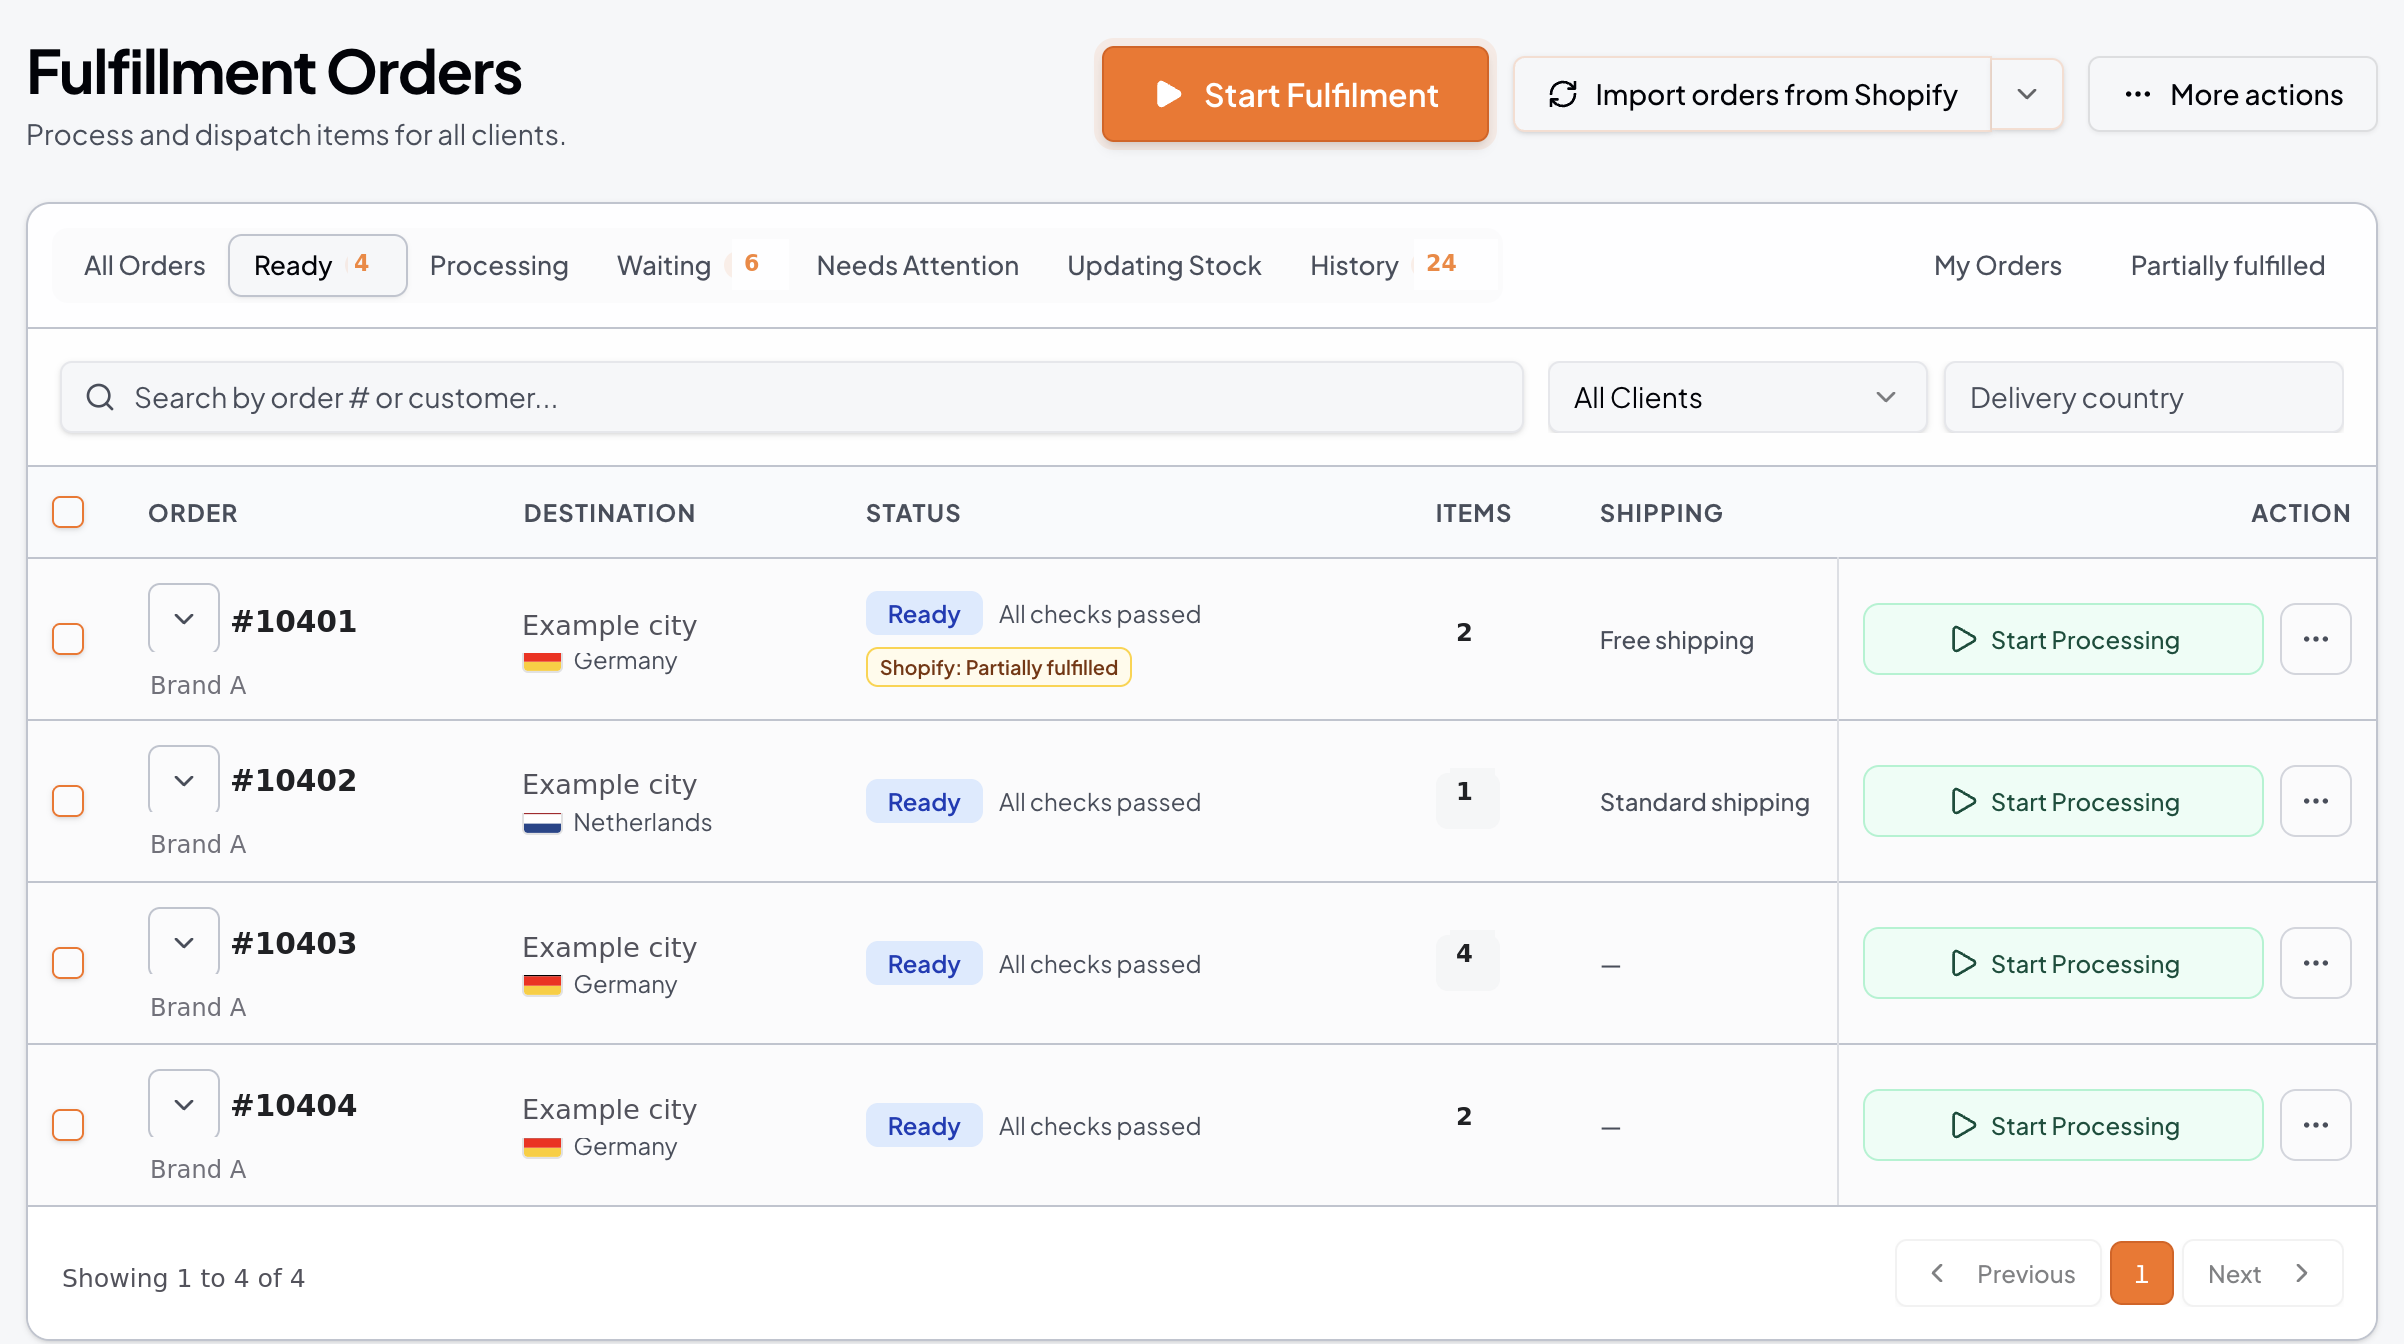Image resolution: width=2404 pixels, height=1344 pixels.
Task: Click the order search field
Action: point(791,397)
